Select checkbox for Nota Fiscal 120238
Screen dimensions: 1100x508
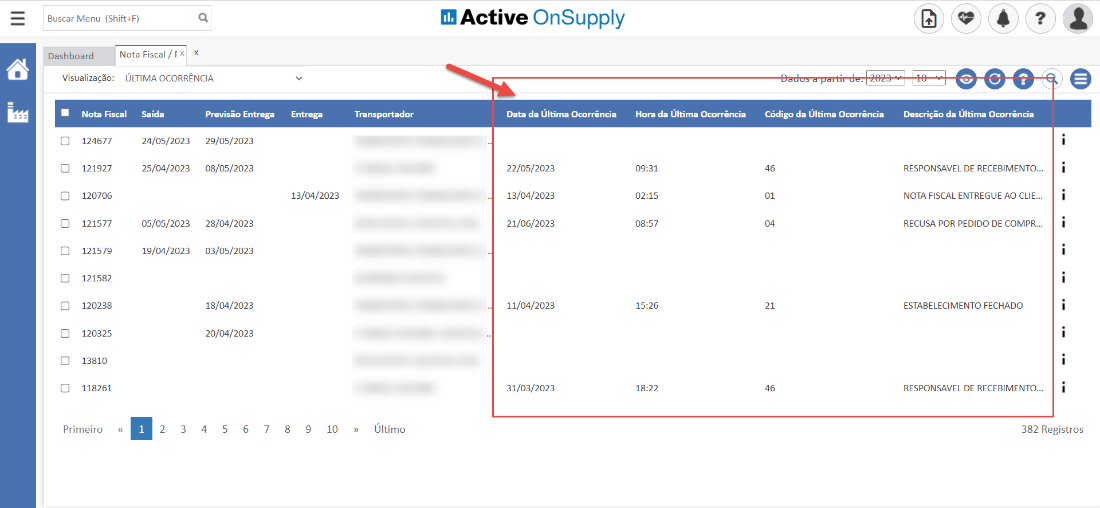pyautogui.click(x=65, y=306)
